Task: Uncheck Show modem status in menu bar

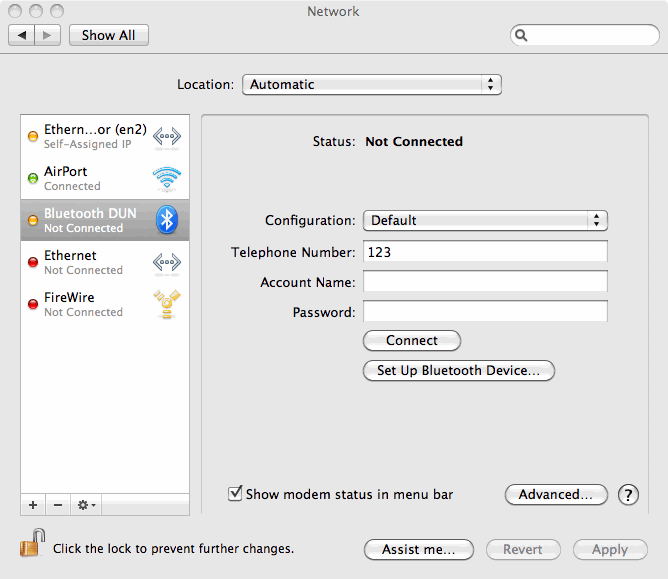Action: coord(236,494)
